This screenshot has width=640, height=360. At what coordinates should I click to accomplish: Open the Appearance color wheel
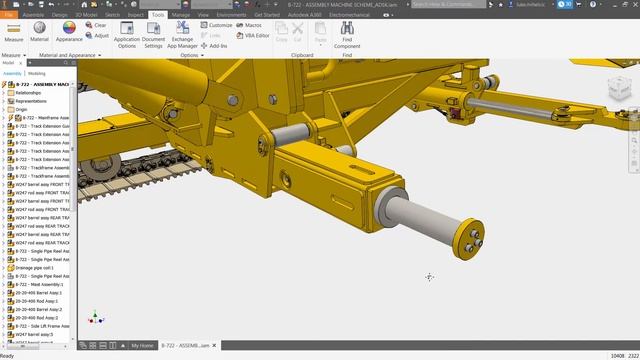click(x=69, y=32)
